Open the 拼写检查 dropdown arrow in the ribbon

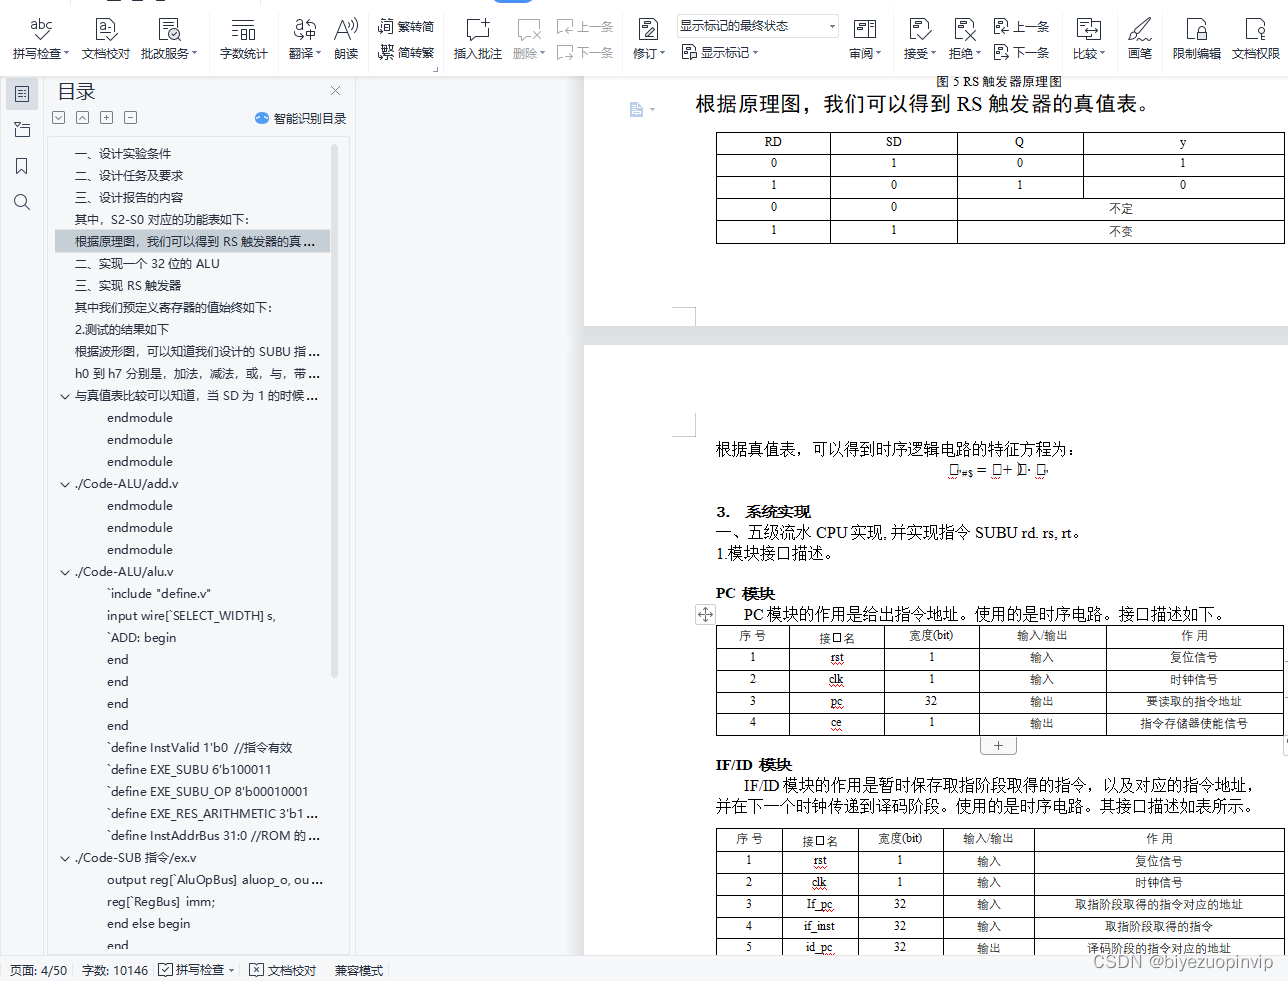point(68,54)
